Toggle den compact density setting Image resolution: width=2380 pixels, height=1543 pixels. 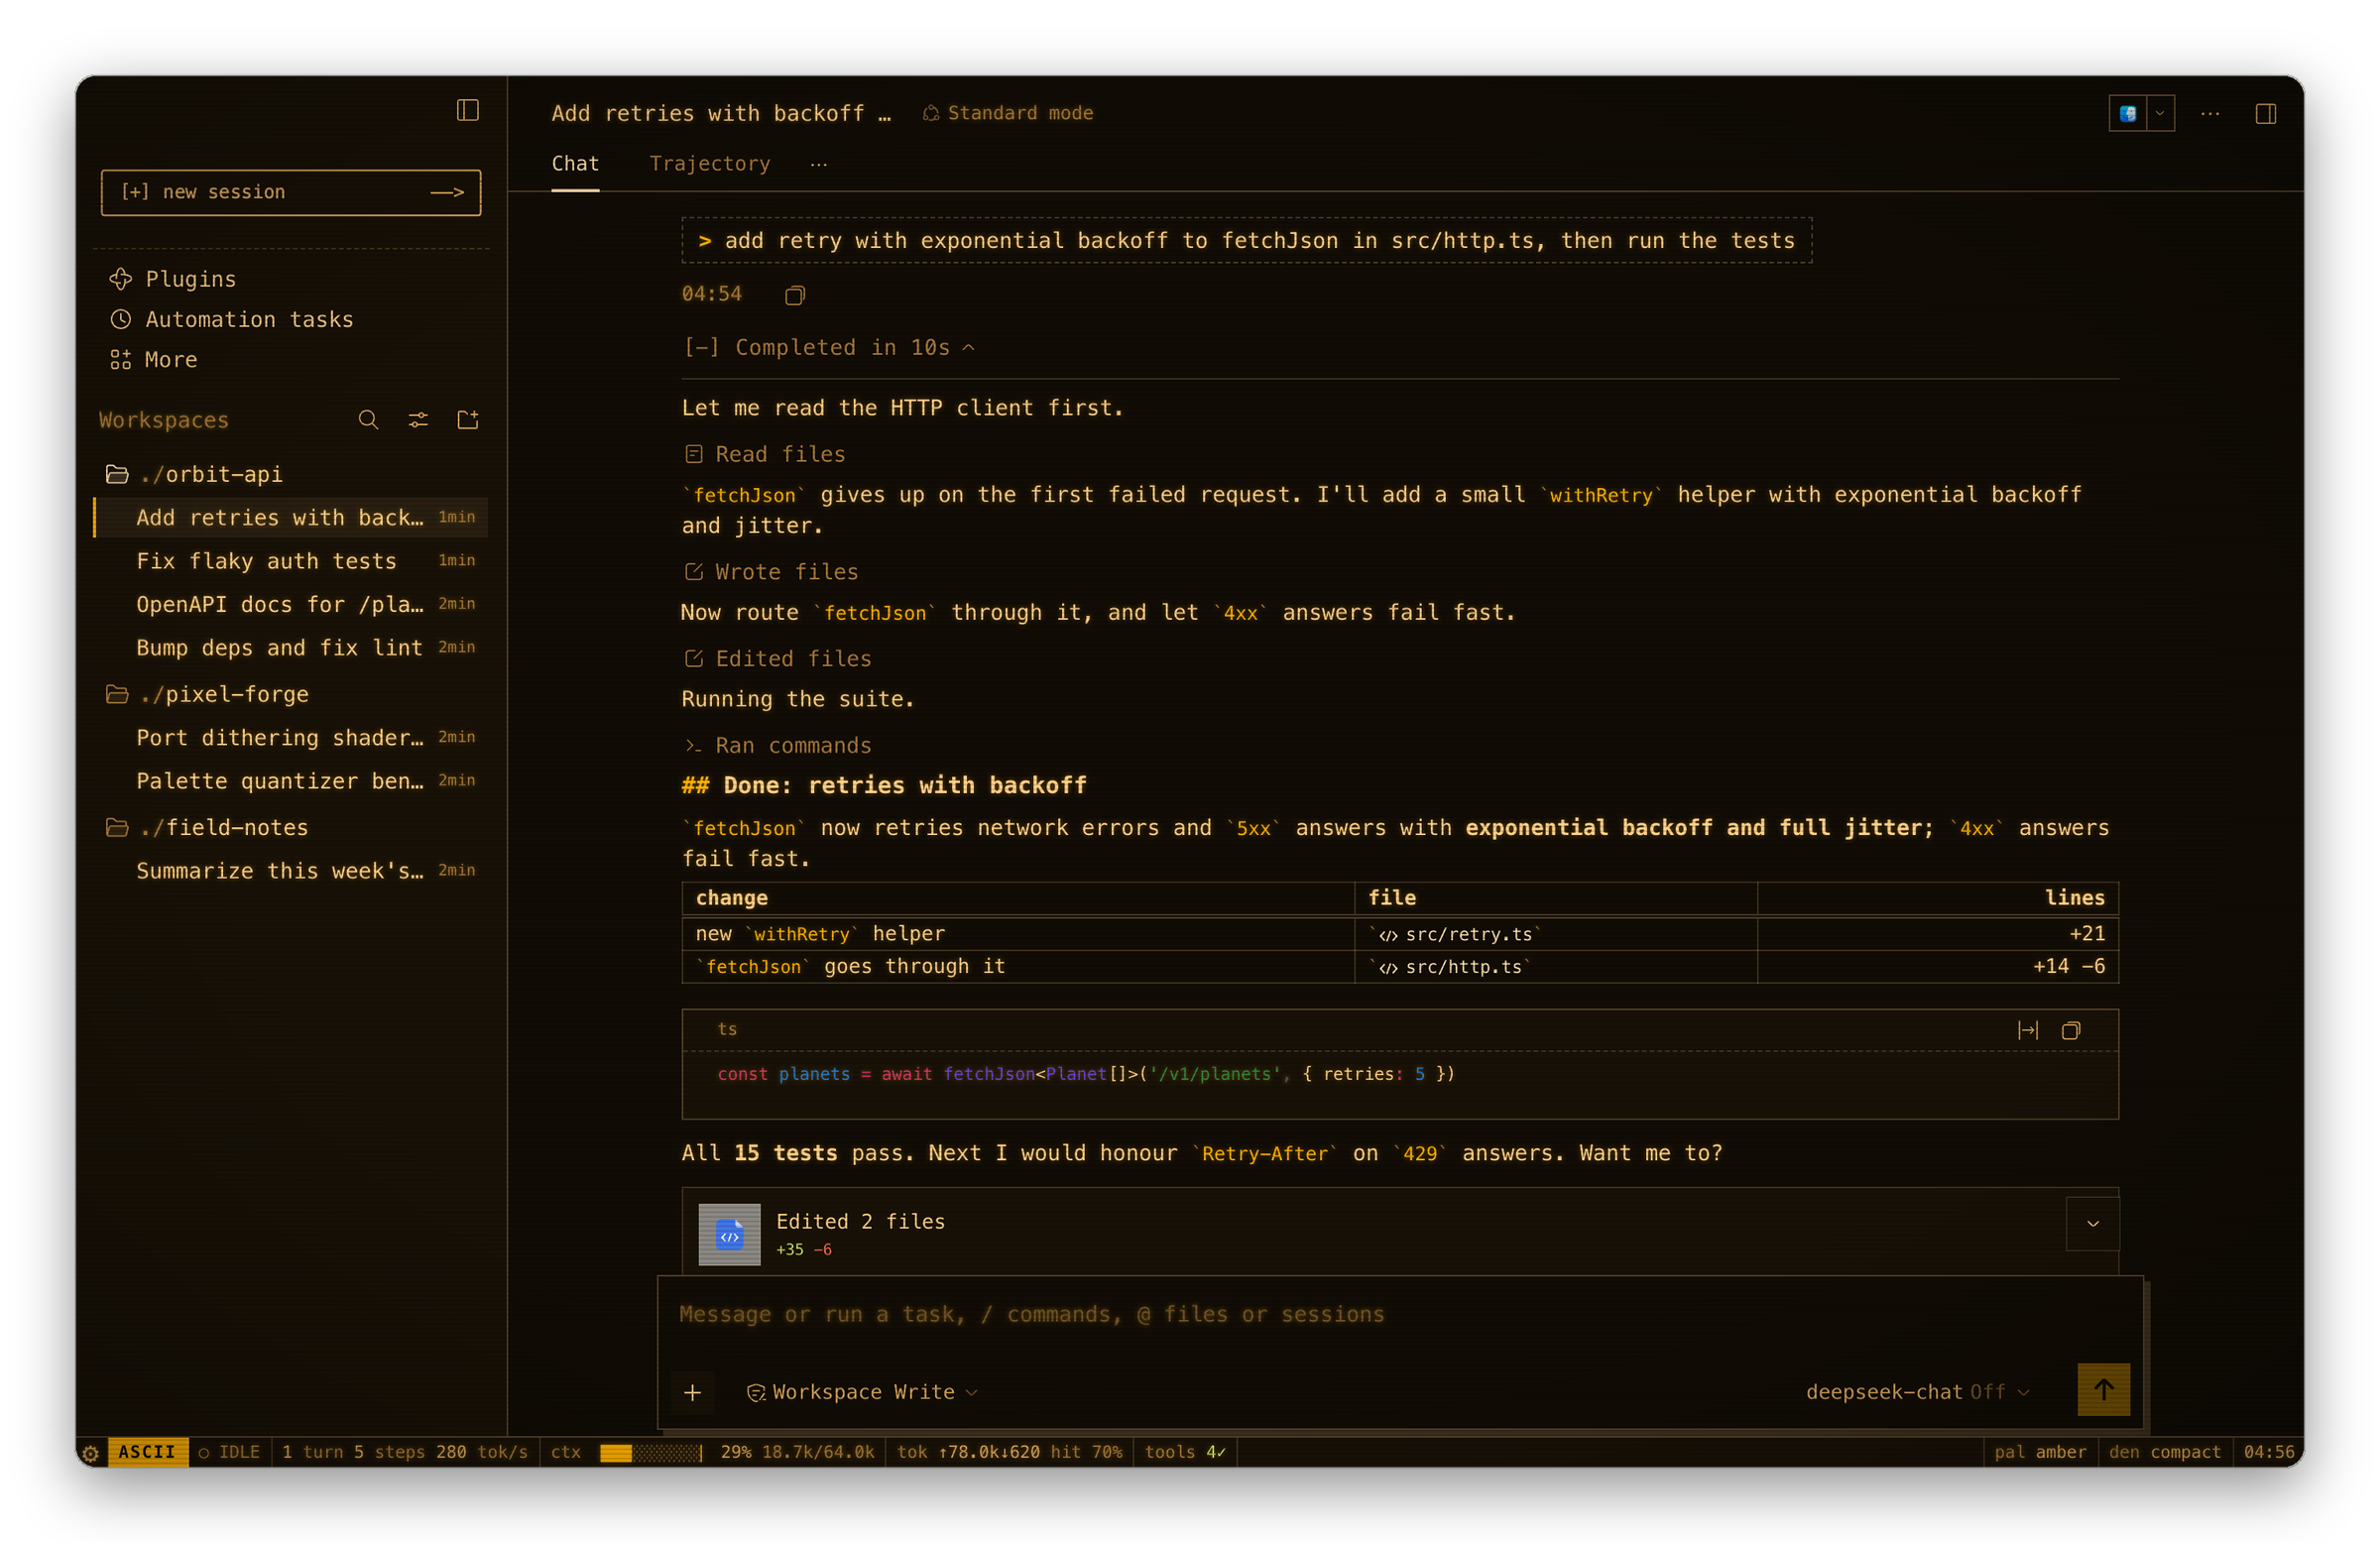coord(2164,1452)
